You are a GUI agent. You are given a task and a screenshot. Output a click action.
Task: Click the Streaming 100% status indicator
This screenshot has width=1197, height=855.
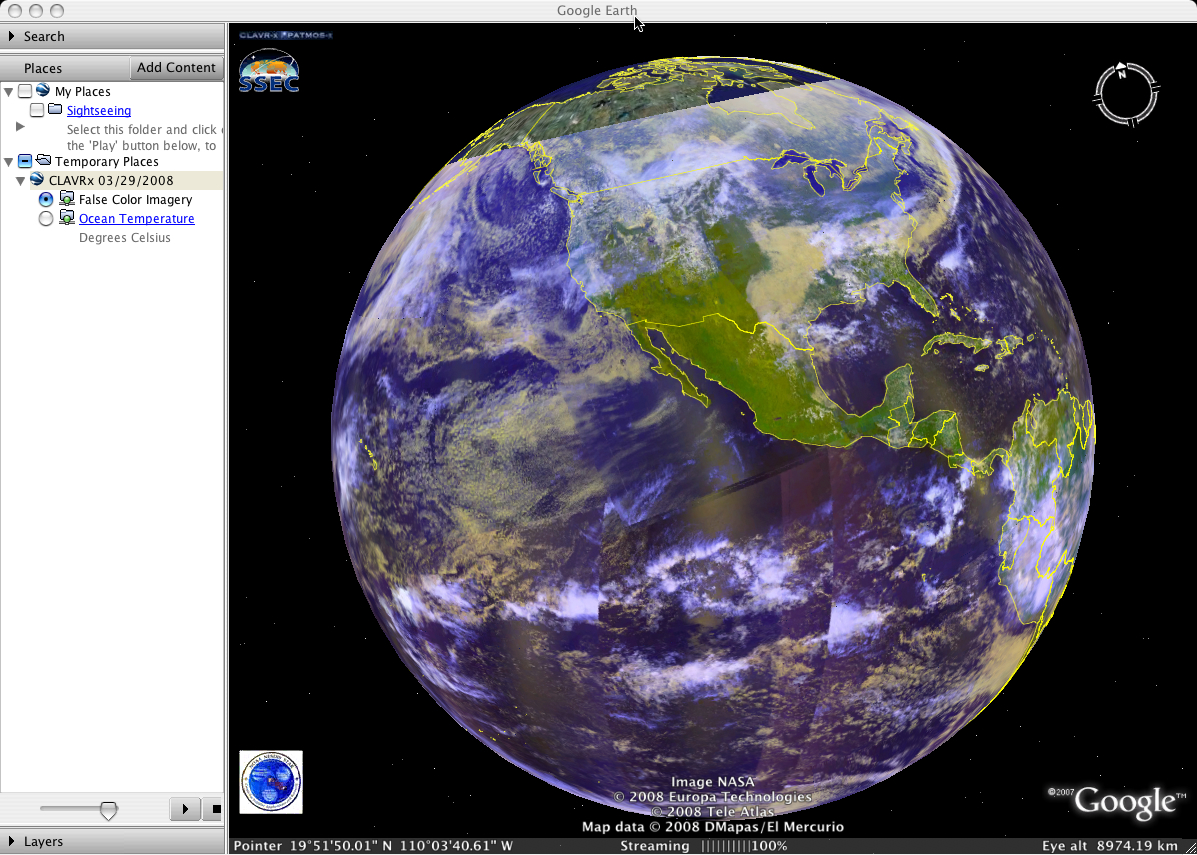pyautogui.click(x=704, y=846)
